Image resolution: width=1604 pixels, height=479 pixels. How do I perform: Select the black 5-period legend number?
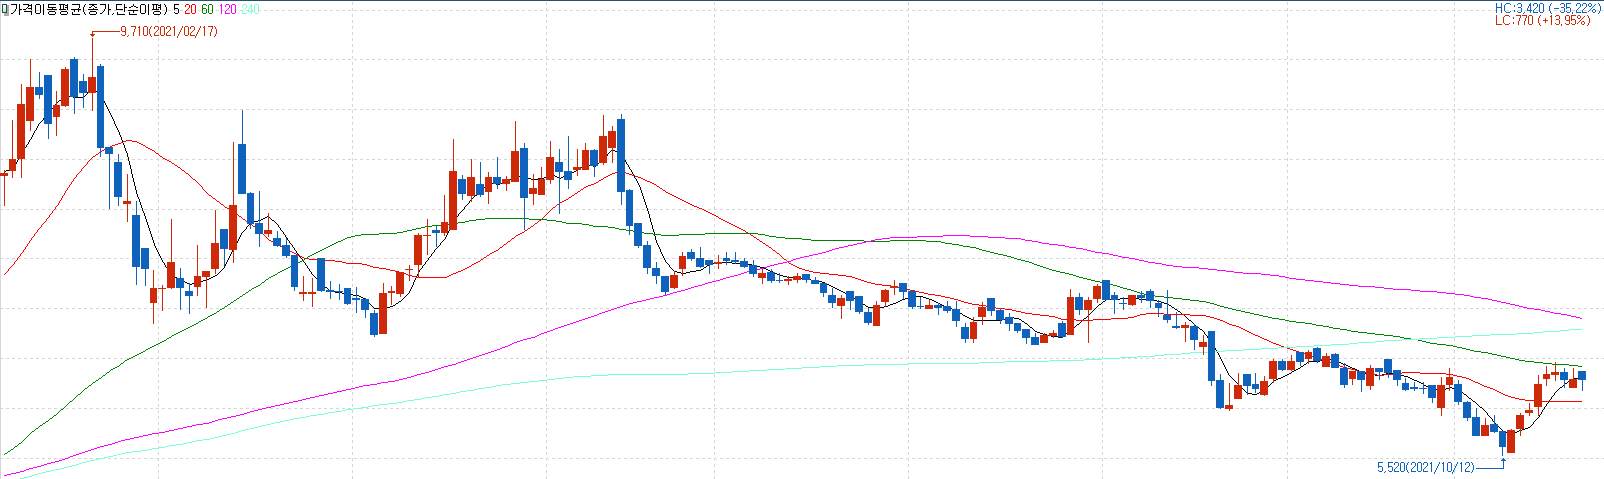(x=176, y=8)
